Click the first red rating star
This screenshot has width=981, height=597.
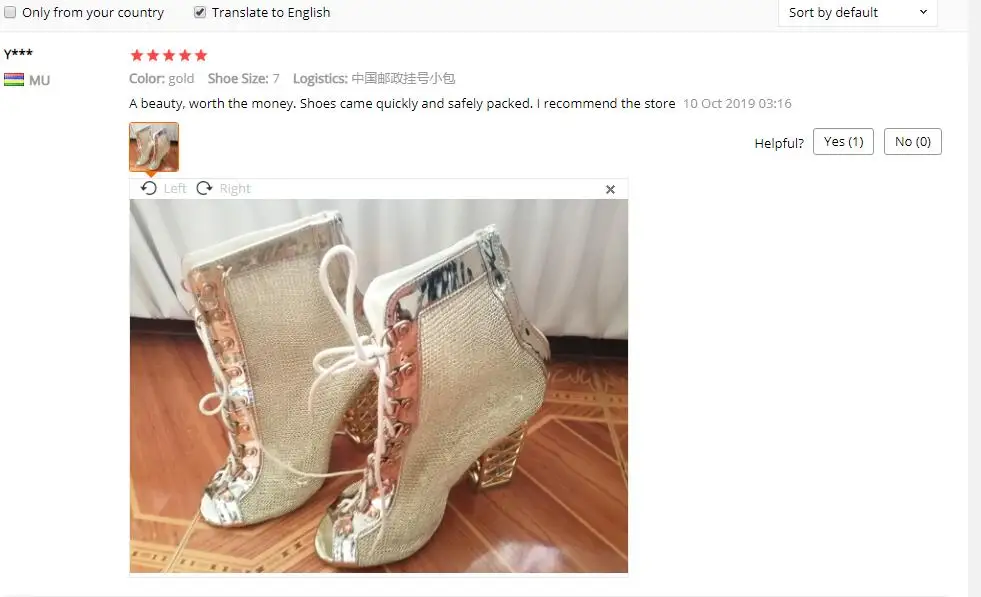136,55
